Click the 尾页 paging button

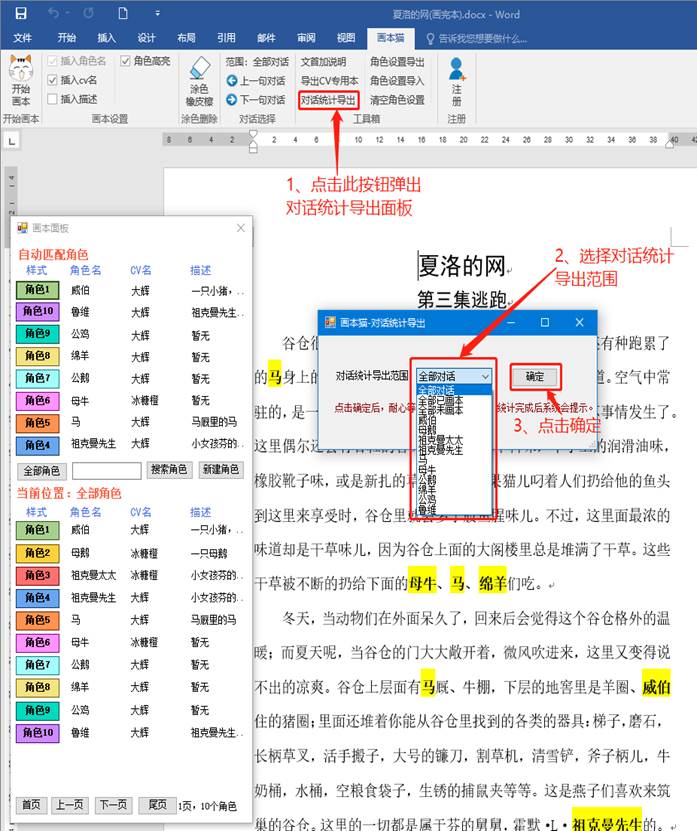pyautogui.click(x=157, y=805)
